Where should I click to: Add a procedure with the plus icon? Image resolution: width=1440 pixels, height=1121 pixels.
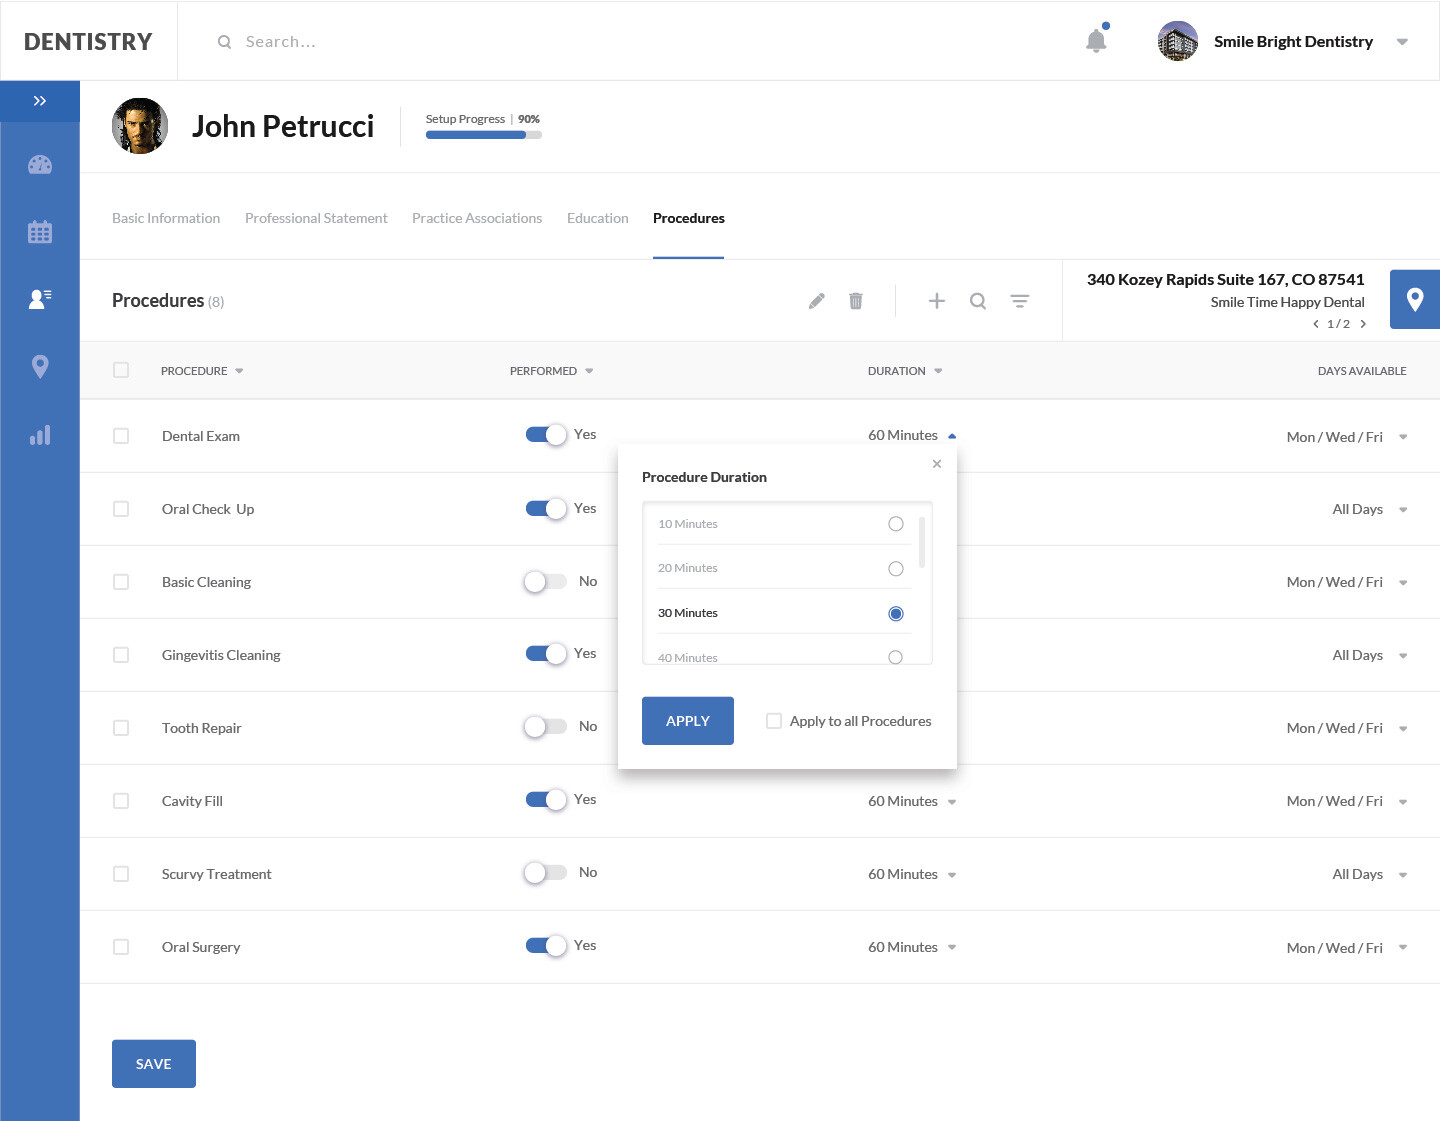coord(936,301)
